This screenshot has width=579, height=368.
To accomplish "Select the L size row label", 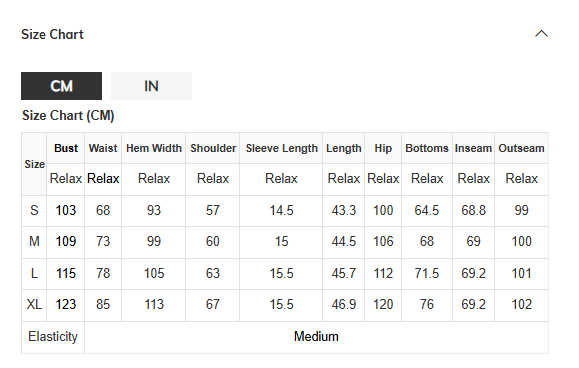I will tap(34, 274).
